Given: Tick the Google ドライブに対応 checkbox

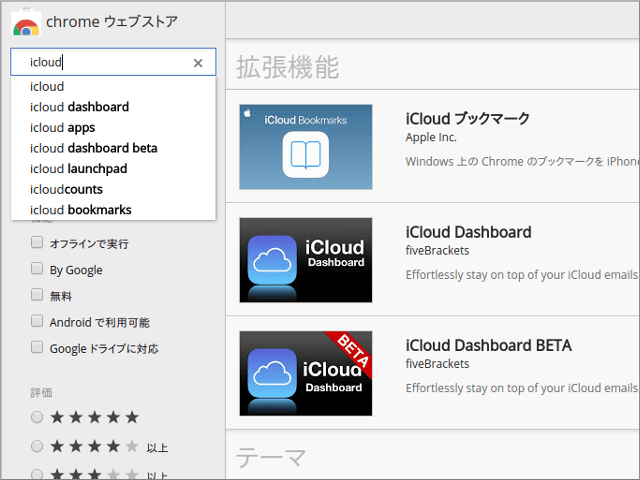Looking at the screenshot, I should (37, 347).
